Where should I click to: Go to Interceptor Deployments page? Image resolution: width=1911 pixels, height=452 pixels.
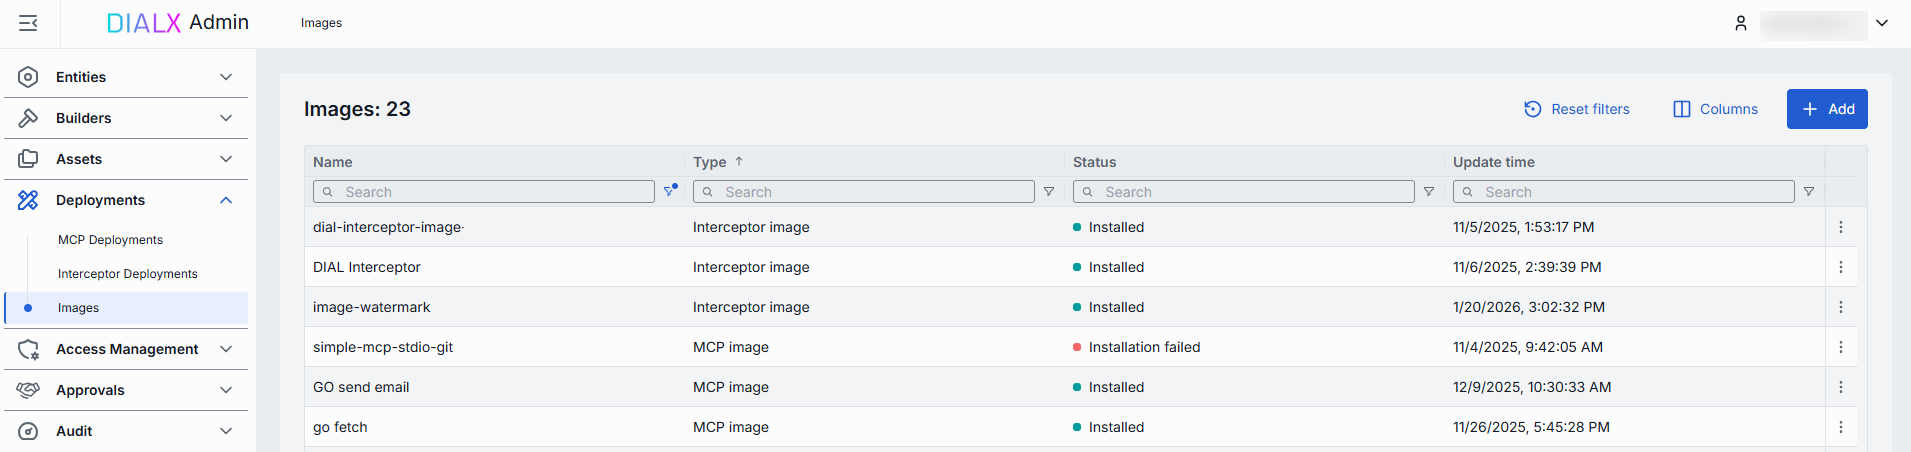[127, 274]
